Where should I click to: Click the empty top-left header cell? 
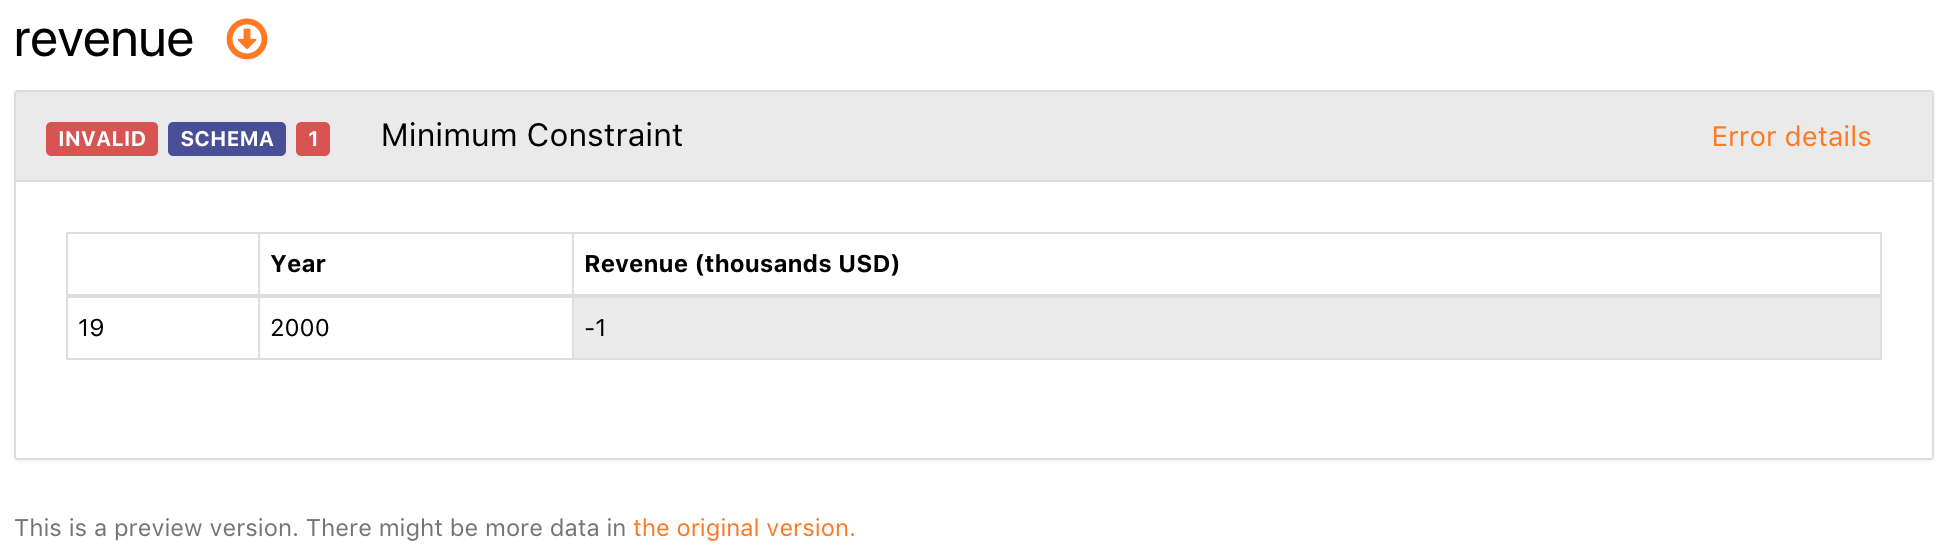[x=163, y=264]
